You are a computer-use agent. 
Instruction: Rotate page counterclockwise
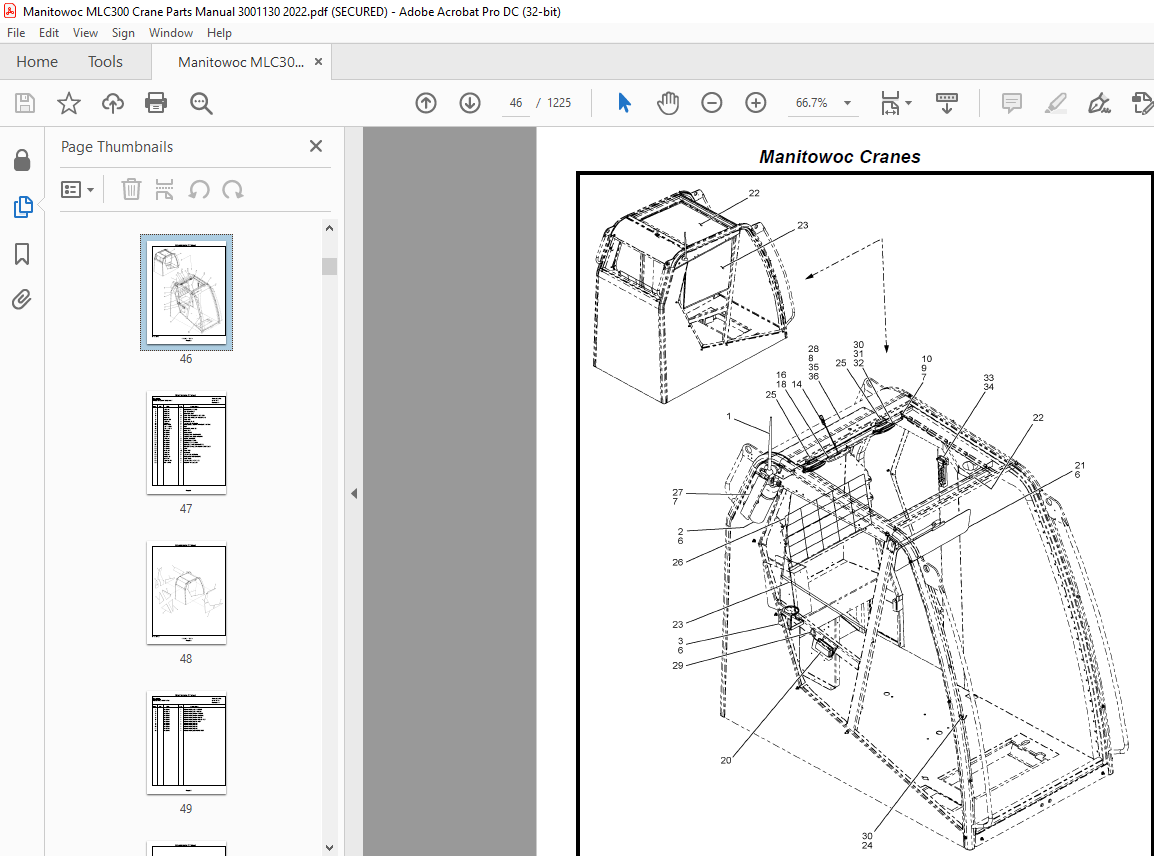(199, 189)
